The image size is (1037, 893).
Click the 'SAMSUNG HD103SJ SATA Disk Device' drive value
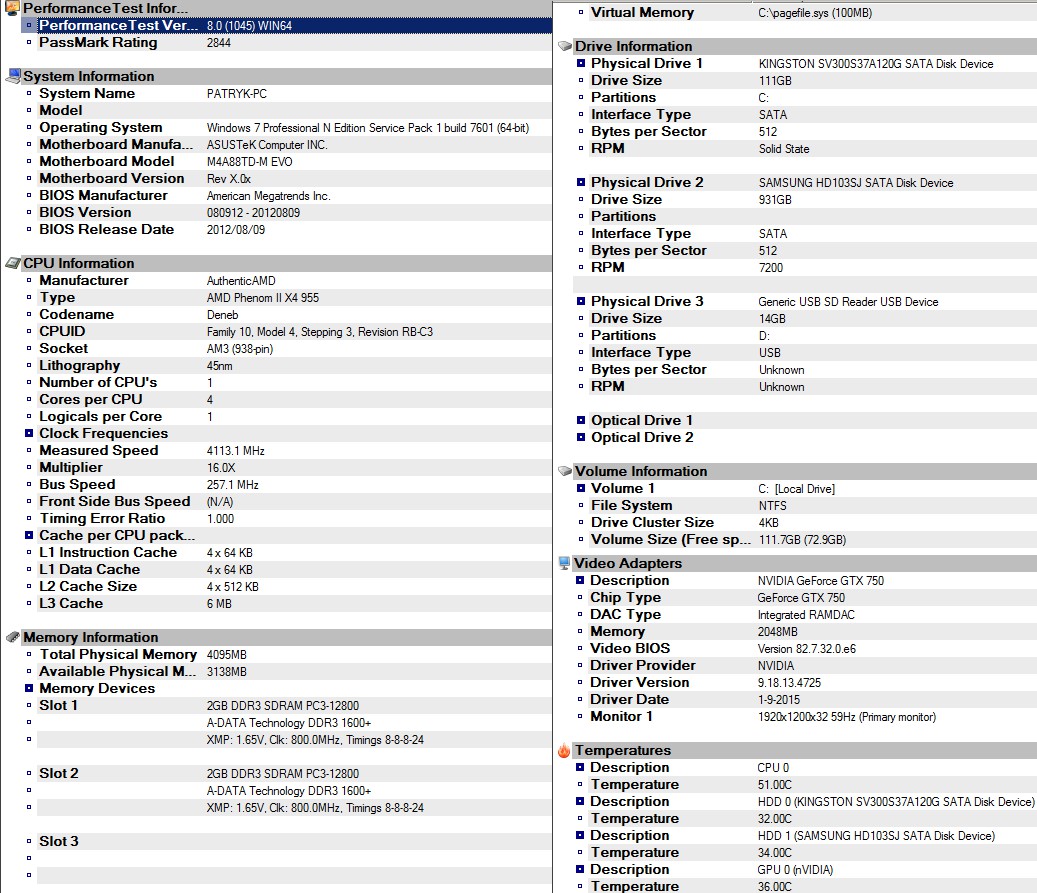(856, 183)
